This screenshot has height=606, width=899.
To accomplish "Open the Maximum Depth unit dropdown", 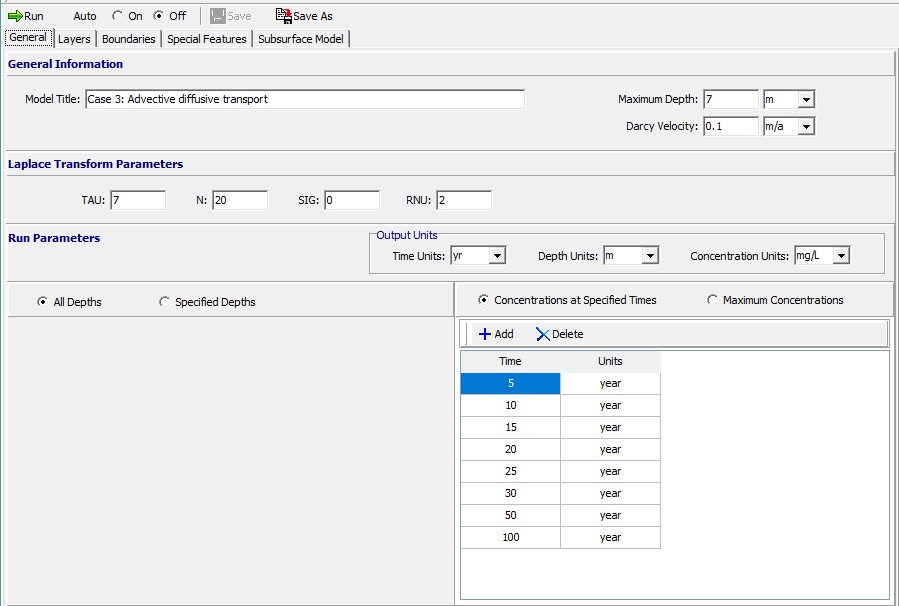I will coord(806,99).
